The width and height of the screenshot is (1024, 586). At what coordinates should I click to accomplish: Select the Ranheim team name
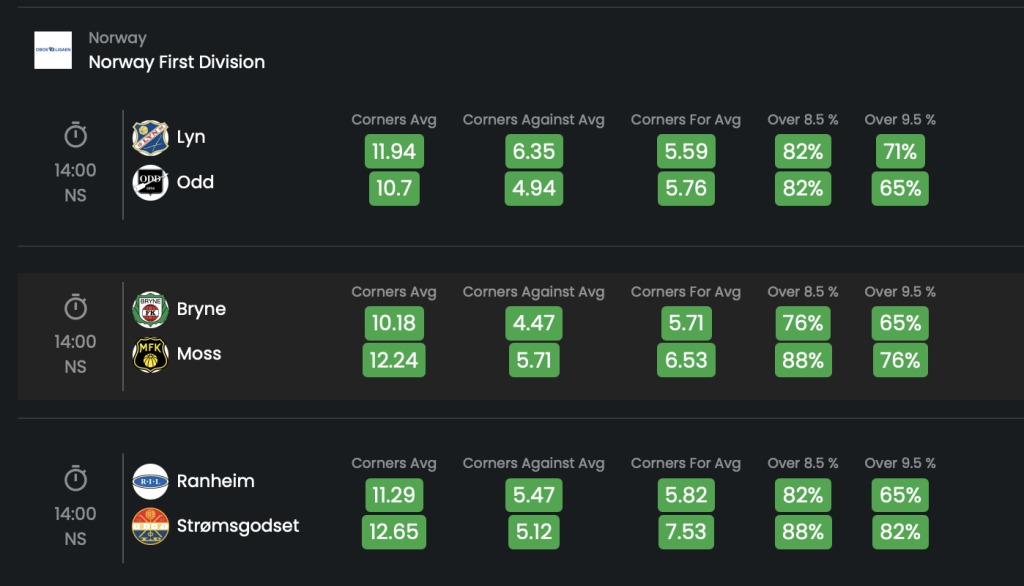pos(216,481)
